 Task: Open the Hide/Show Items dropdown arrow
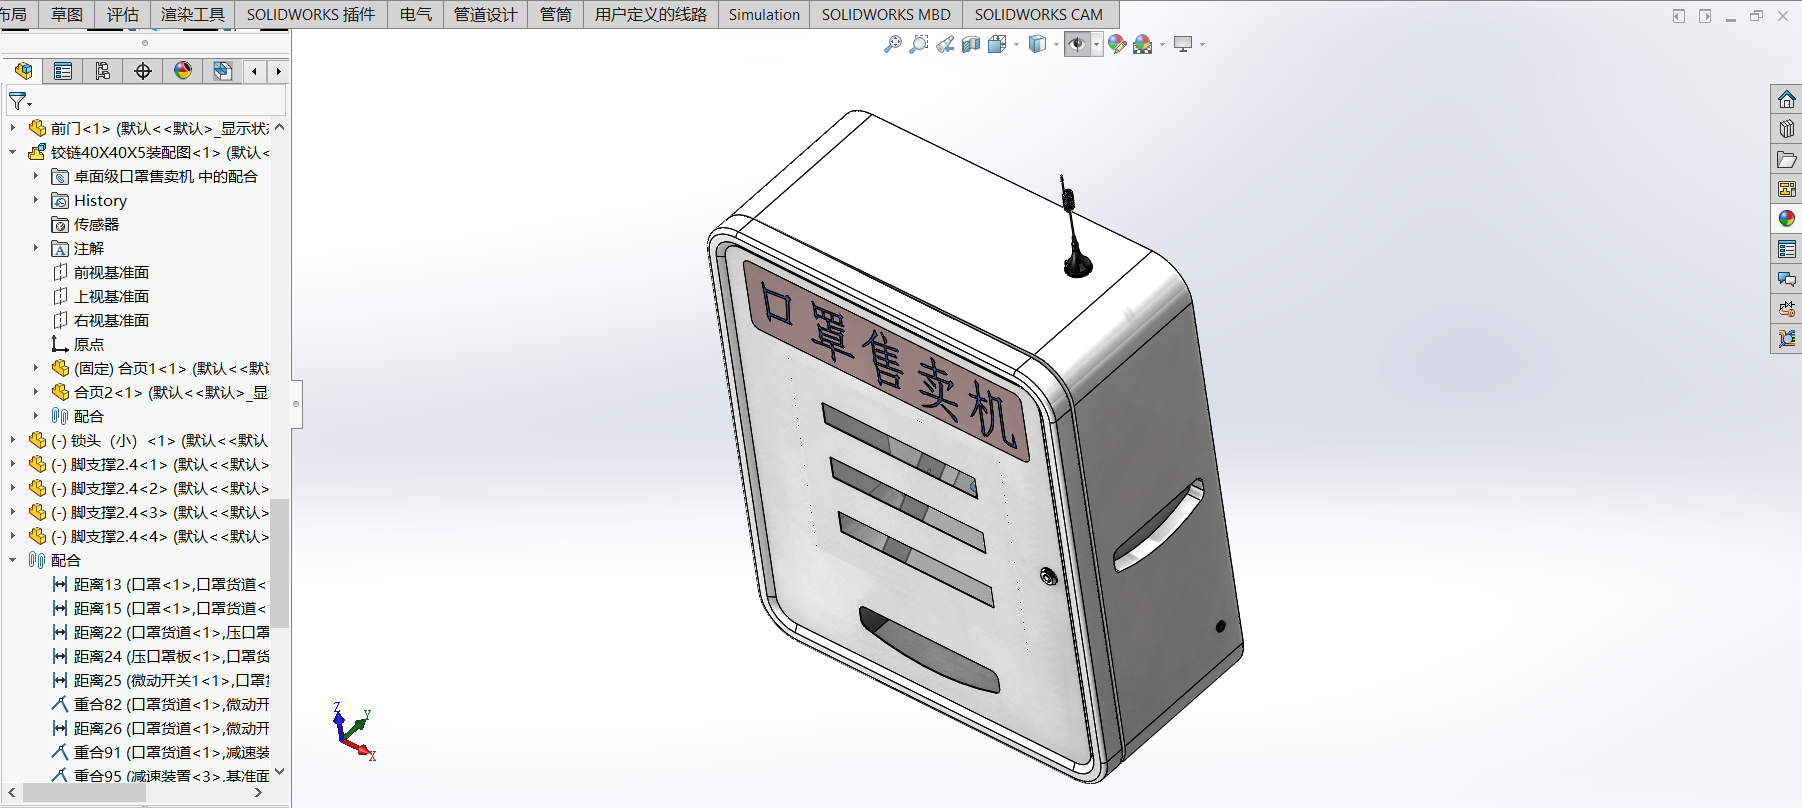1097,44
